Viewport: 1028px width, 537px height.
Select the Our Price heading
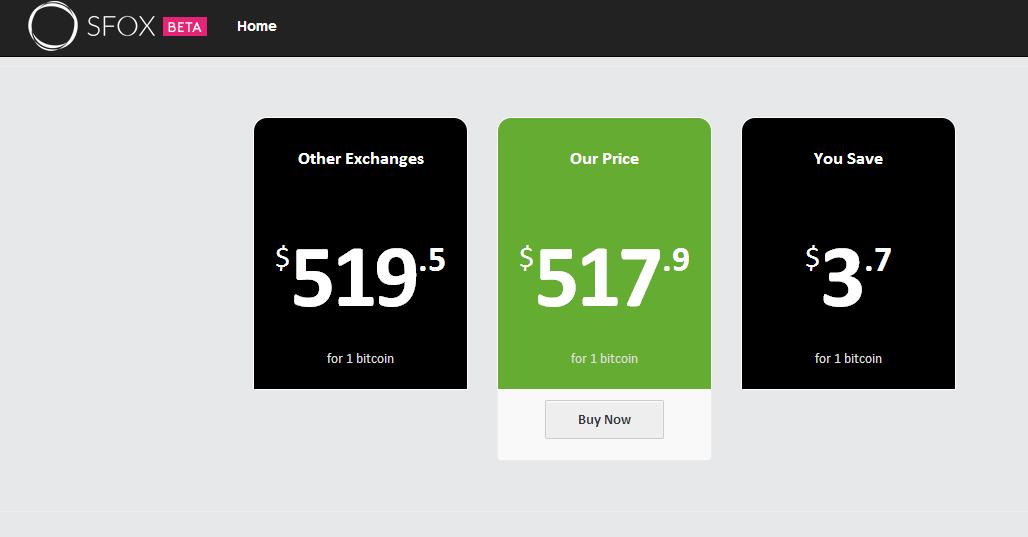[x=604, y=158]
